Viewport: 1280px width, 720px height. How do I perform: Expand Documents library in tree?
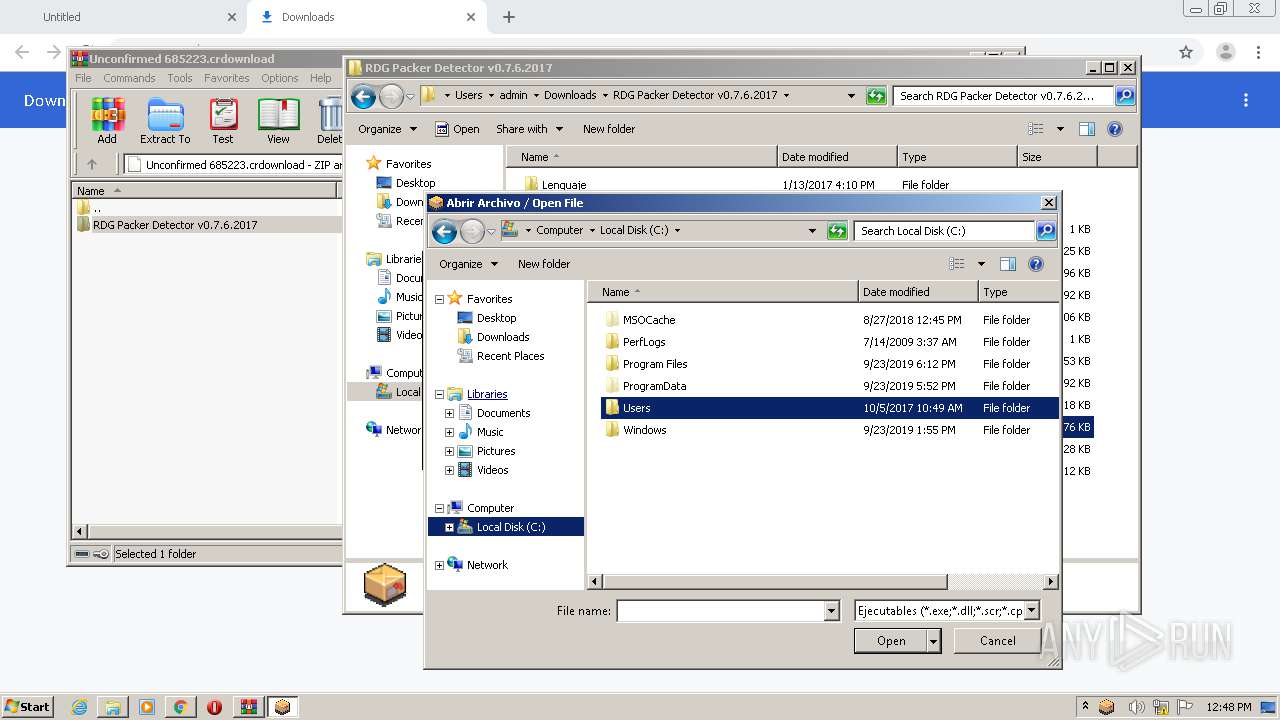449,413
